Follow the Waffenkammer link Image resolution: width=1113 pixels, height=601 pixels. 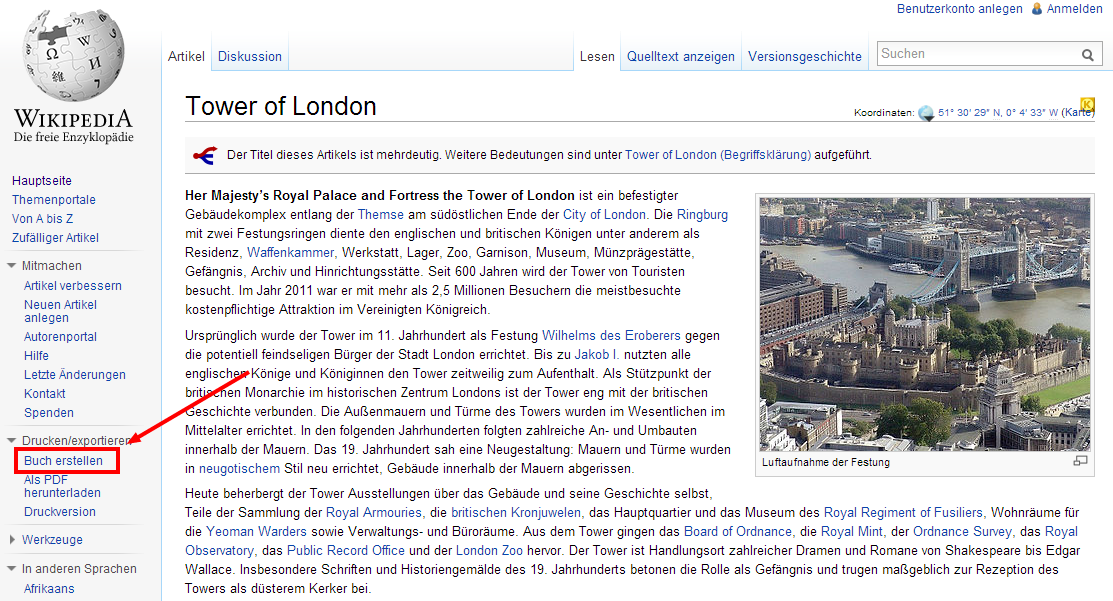point(290,253)
